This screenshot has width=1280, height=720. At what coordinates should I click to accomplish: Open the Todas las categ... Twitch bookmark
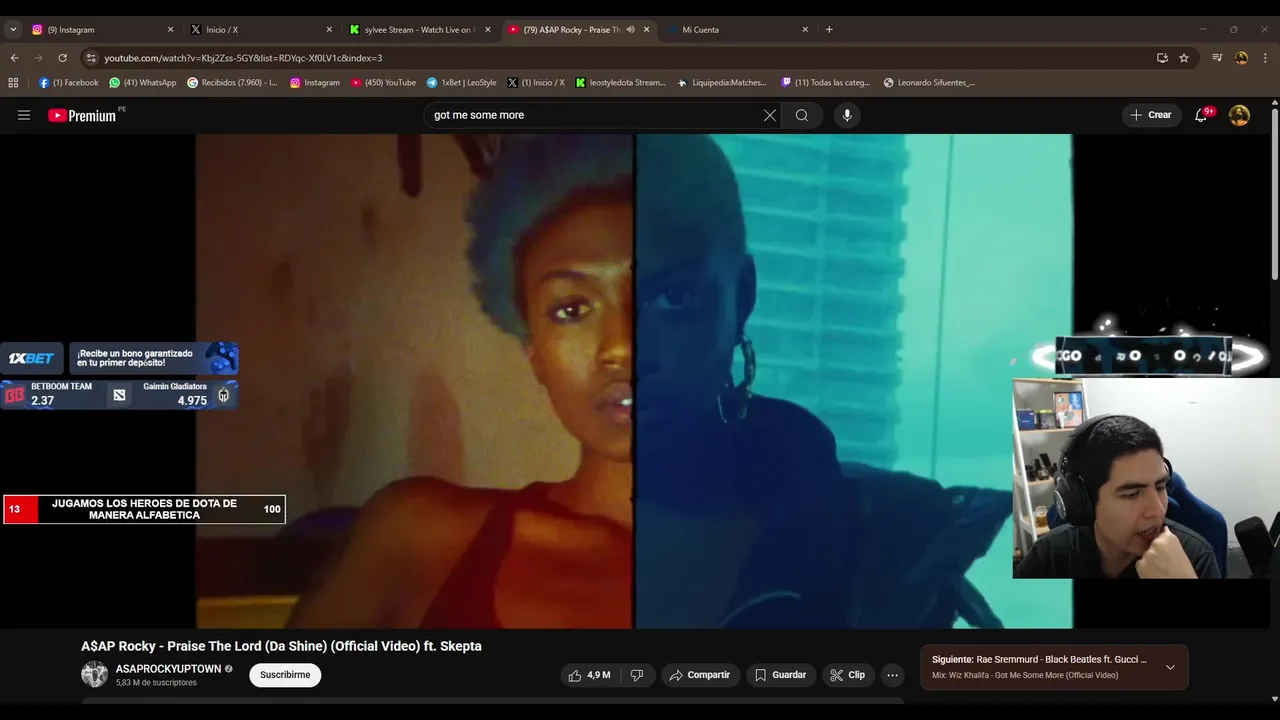coord(826,83)
